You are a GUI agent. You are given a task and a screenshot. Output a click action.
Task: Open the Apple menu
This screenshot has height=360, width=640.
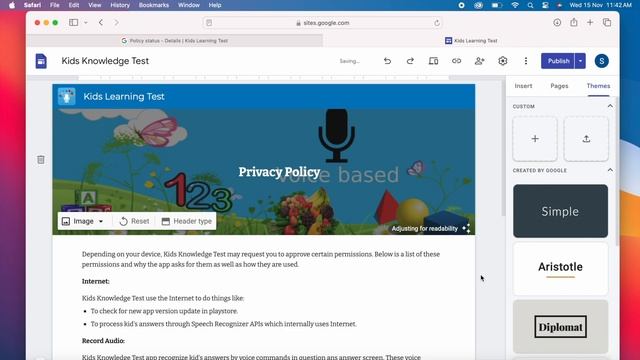tap(12, 5)
